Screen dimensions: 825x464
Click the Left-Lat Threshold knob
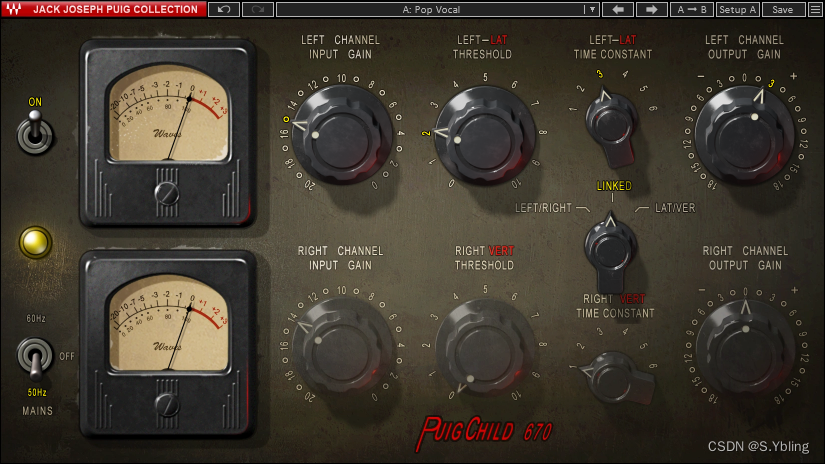tap(485, 136)
